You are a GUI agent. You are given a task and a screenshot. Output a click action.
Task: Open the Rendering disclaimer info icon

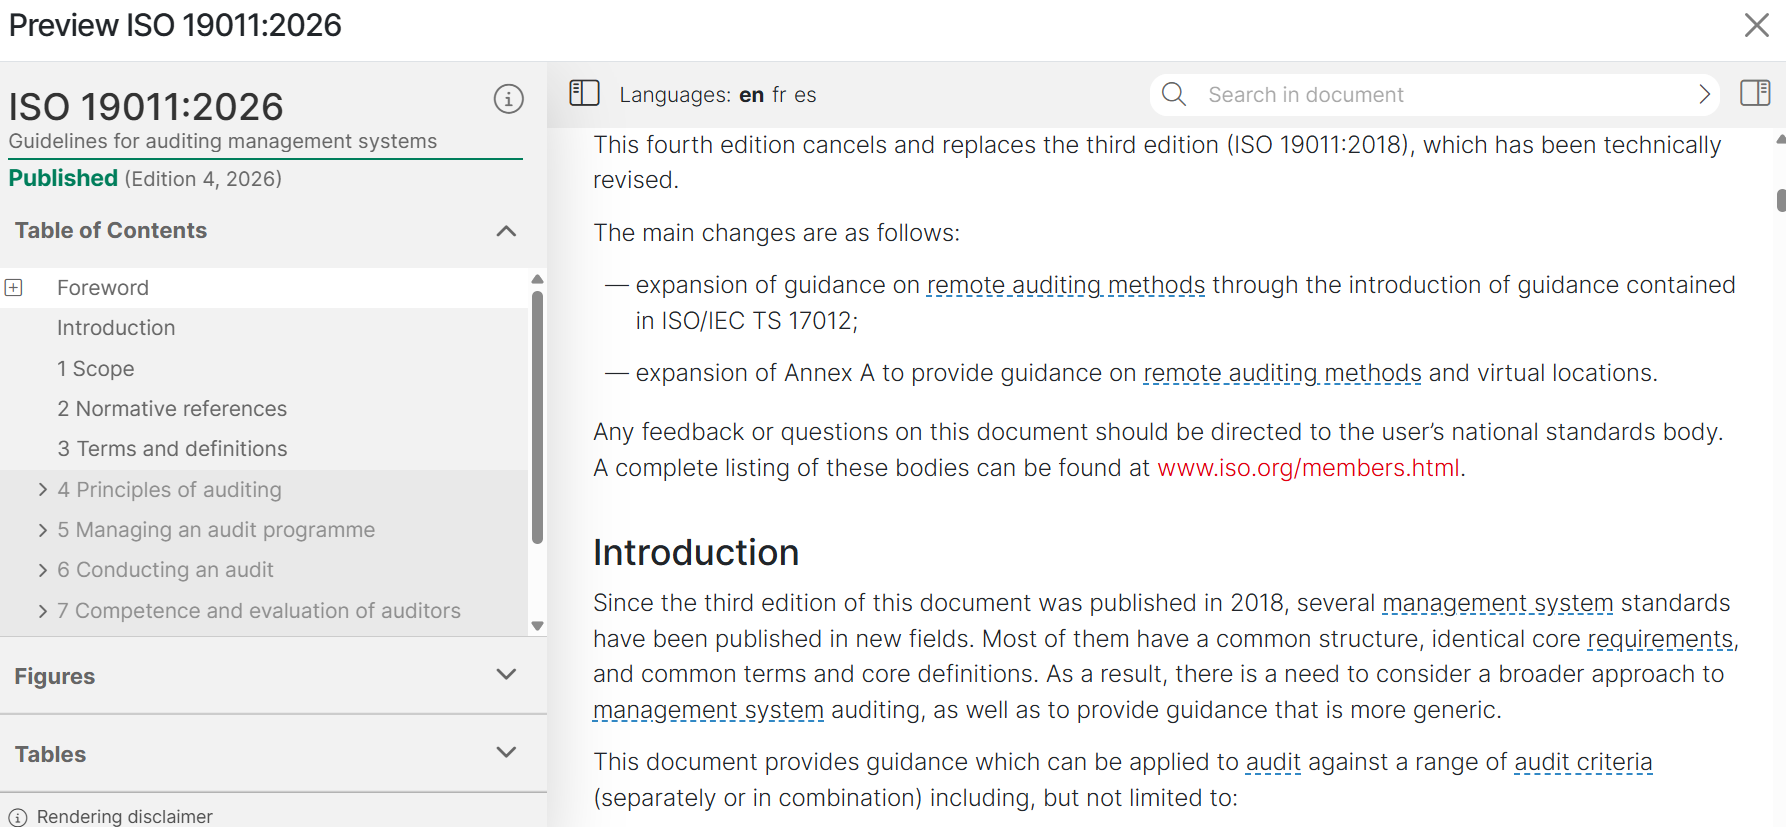click(x=18, y=817)
